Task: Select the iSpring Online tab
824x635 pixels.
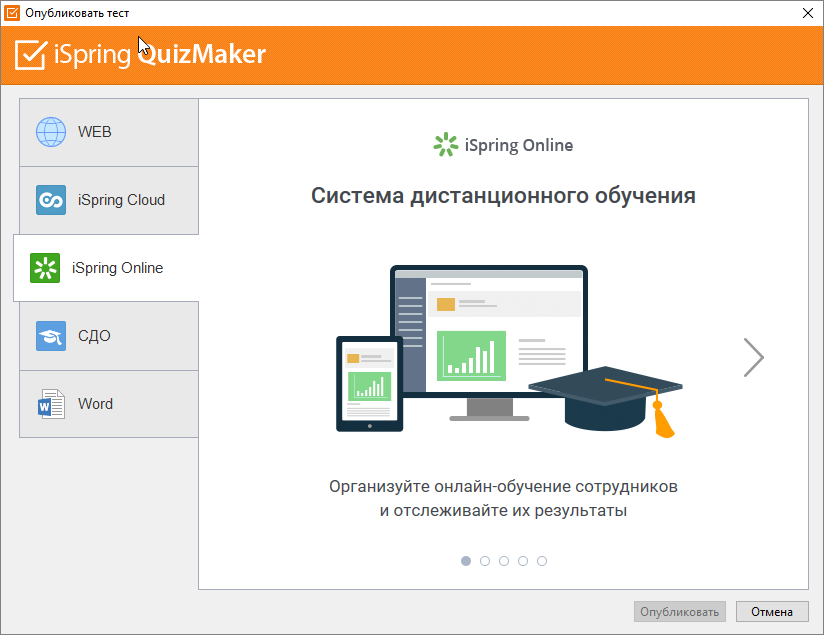Action: tap(106, 268)
